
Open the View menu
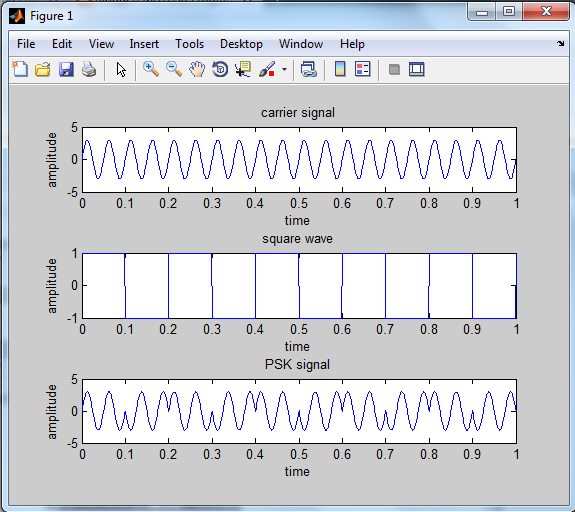[101, 44]
